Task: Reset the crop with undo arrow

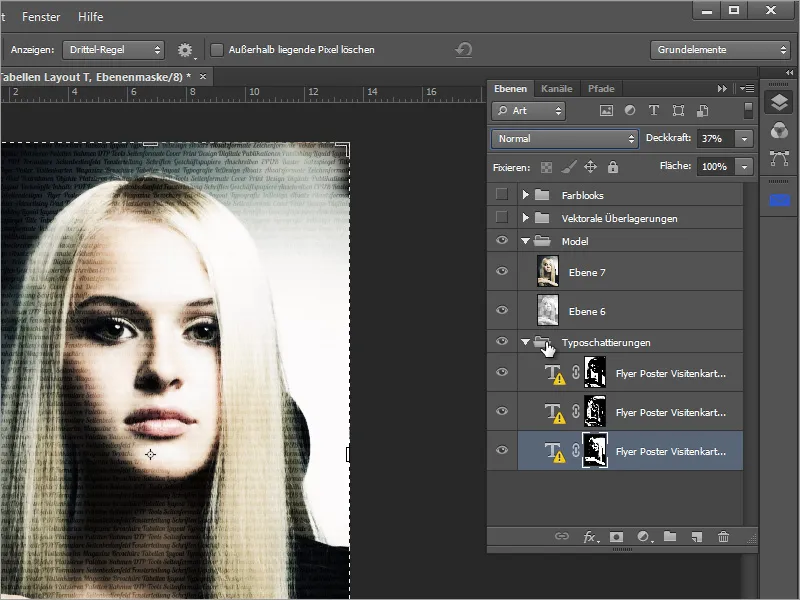Action: [x=463, y=50]
